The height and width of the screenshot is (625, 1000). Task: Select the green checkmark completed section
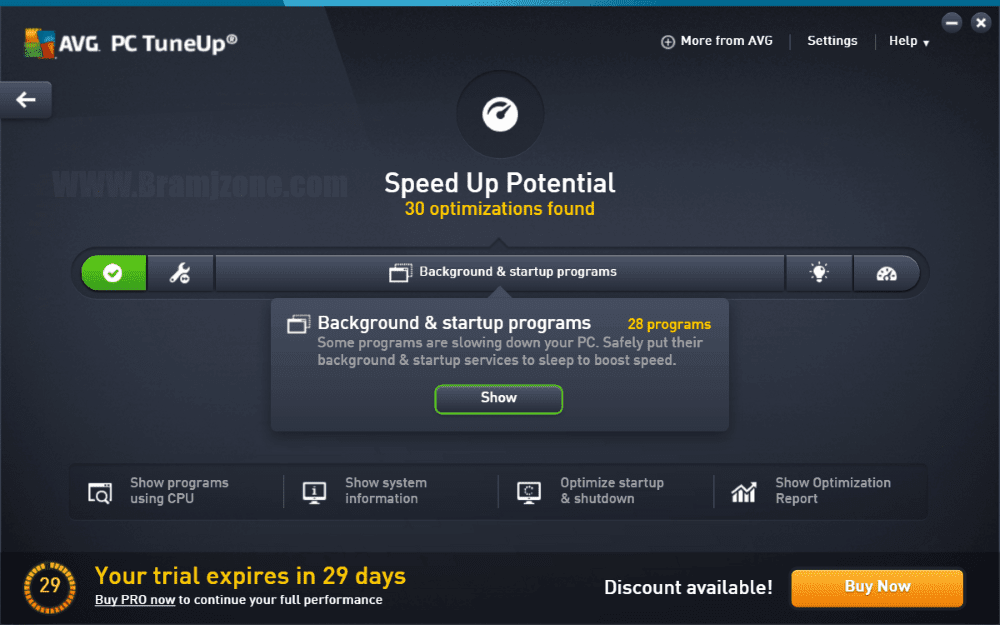(x=114, y=273)
